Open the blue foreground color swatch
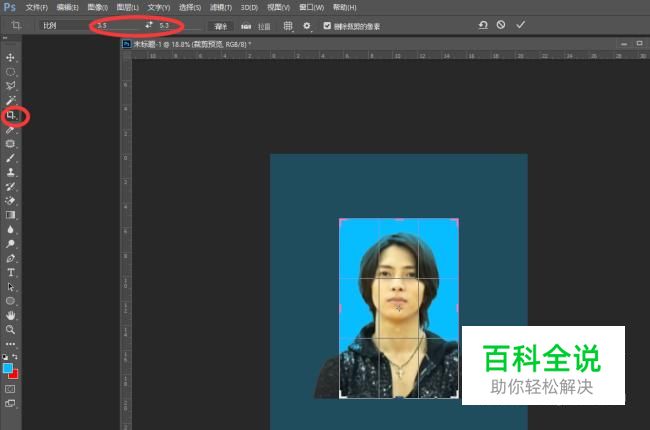This screenshot has width=650, height=430. (x=7, y=368)
